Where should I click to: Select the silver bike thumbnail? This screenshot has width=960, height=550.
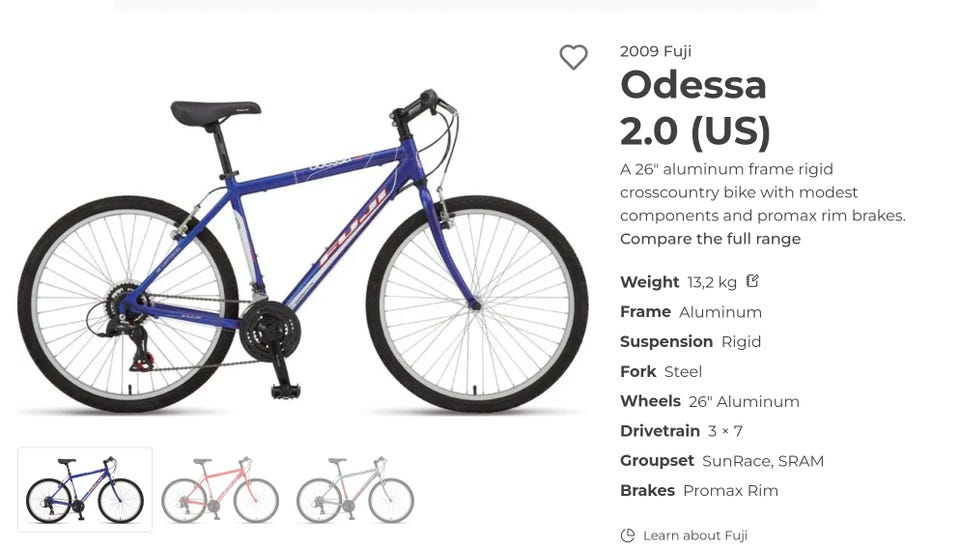click(355, 489)
